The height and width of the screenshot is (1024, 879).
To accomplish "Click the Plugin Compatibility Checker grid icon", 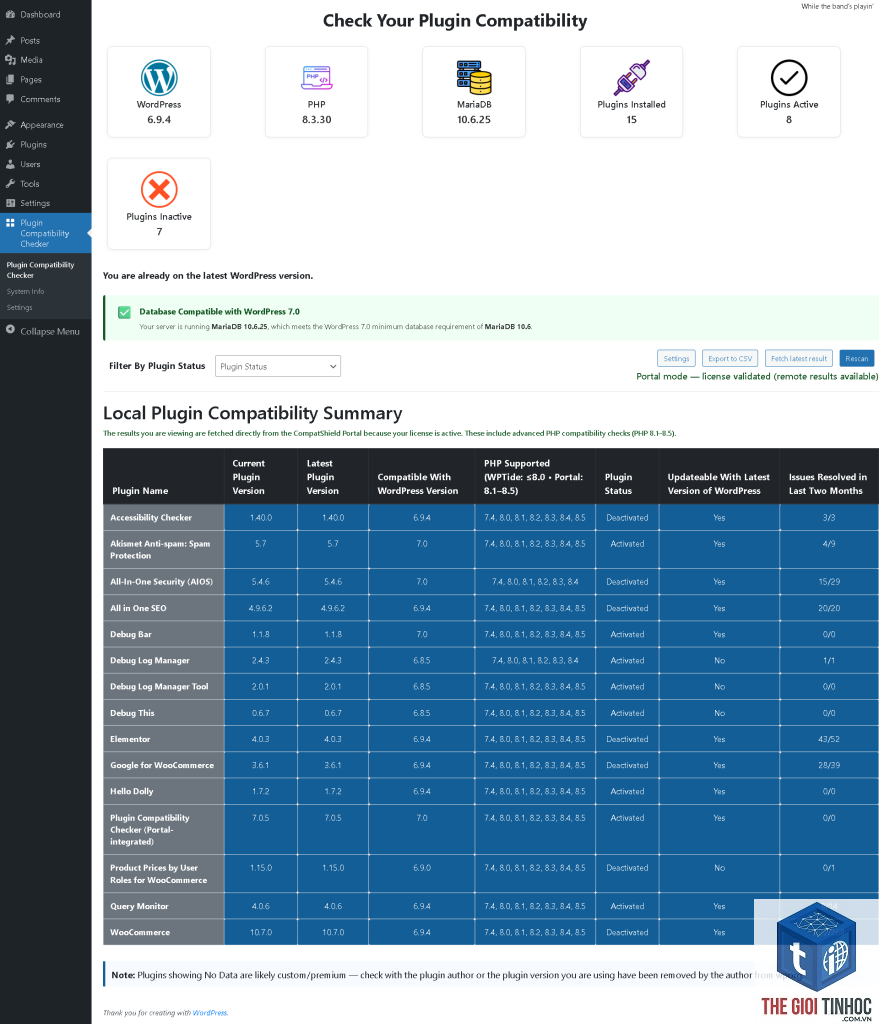I will (10, 223).
